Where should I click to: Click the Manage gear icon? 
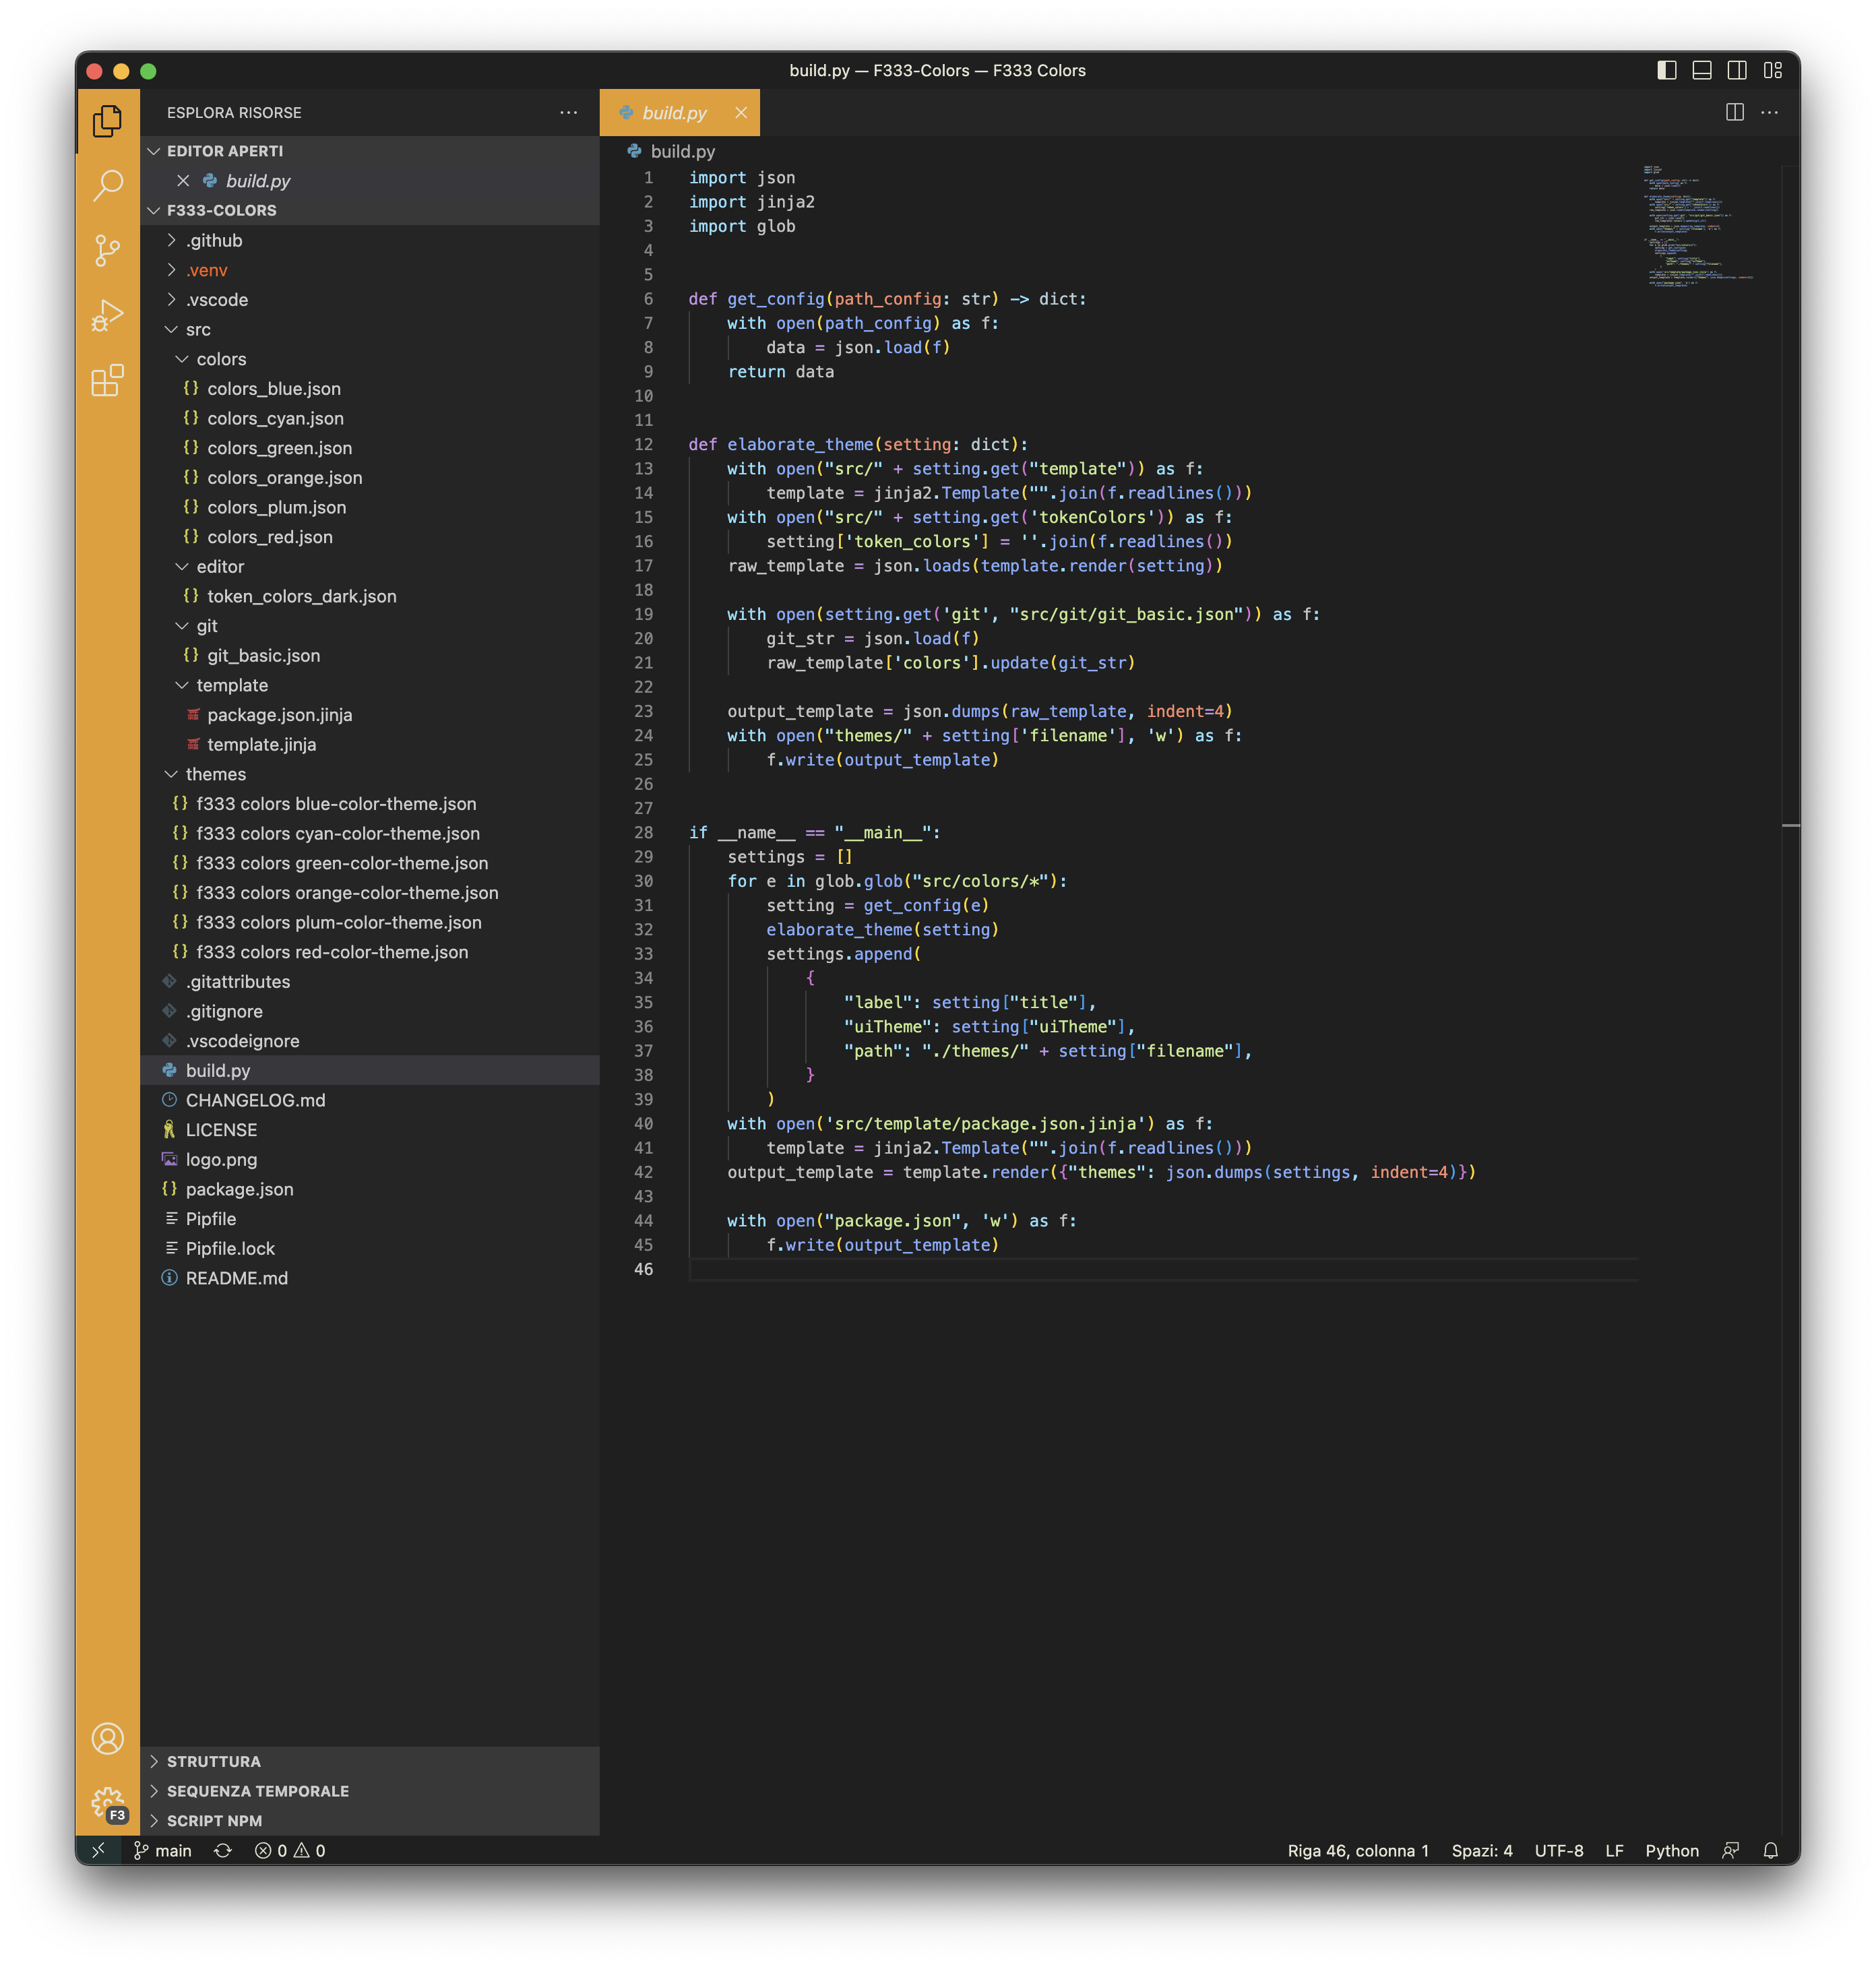[x=107, y=1803]
